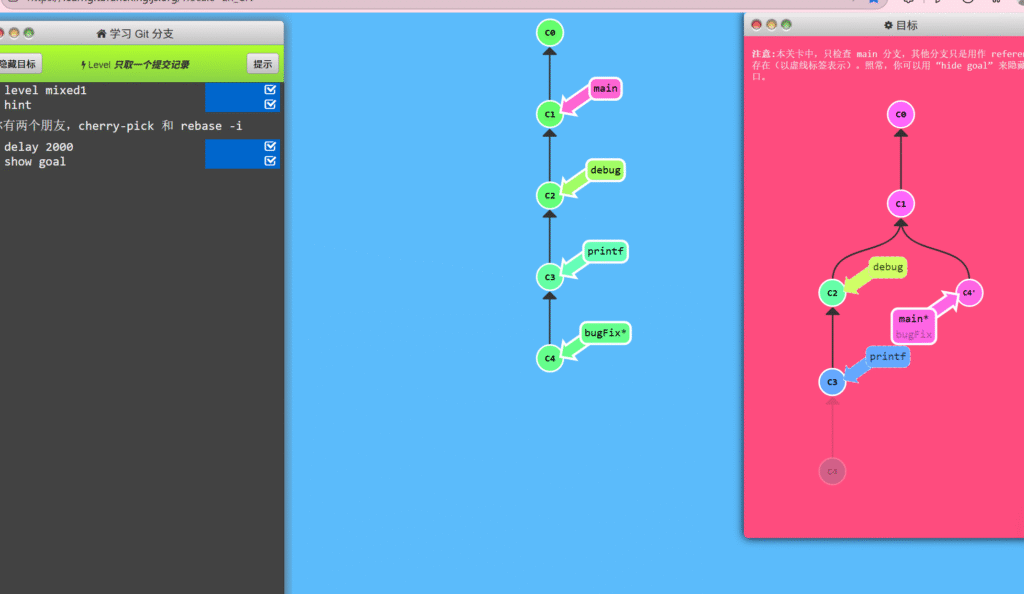The image size is (1024, 594).
Task: Click checkmark beside delay 2000 command
Action: pyautogui.click(x=270, y=147)
